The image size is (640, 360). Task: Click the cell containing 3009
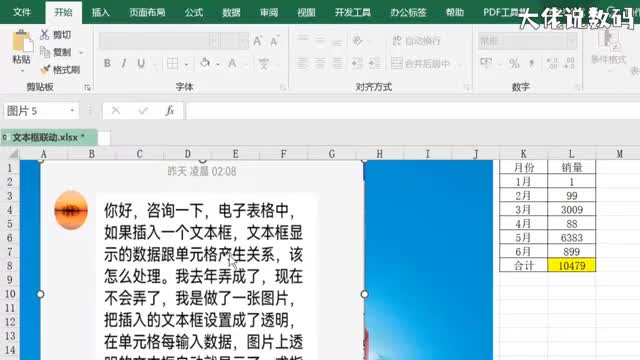571,210
